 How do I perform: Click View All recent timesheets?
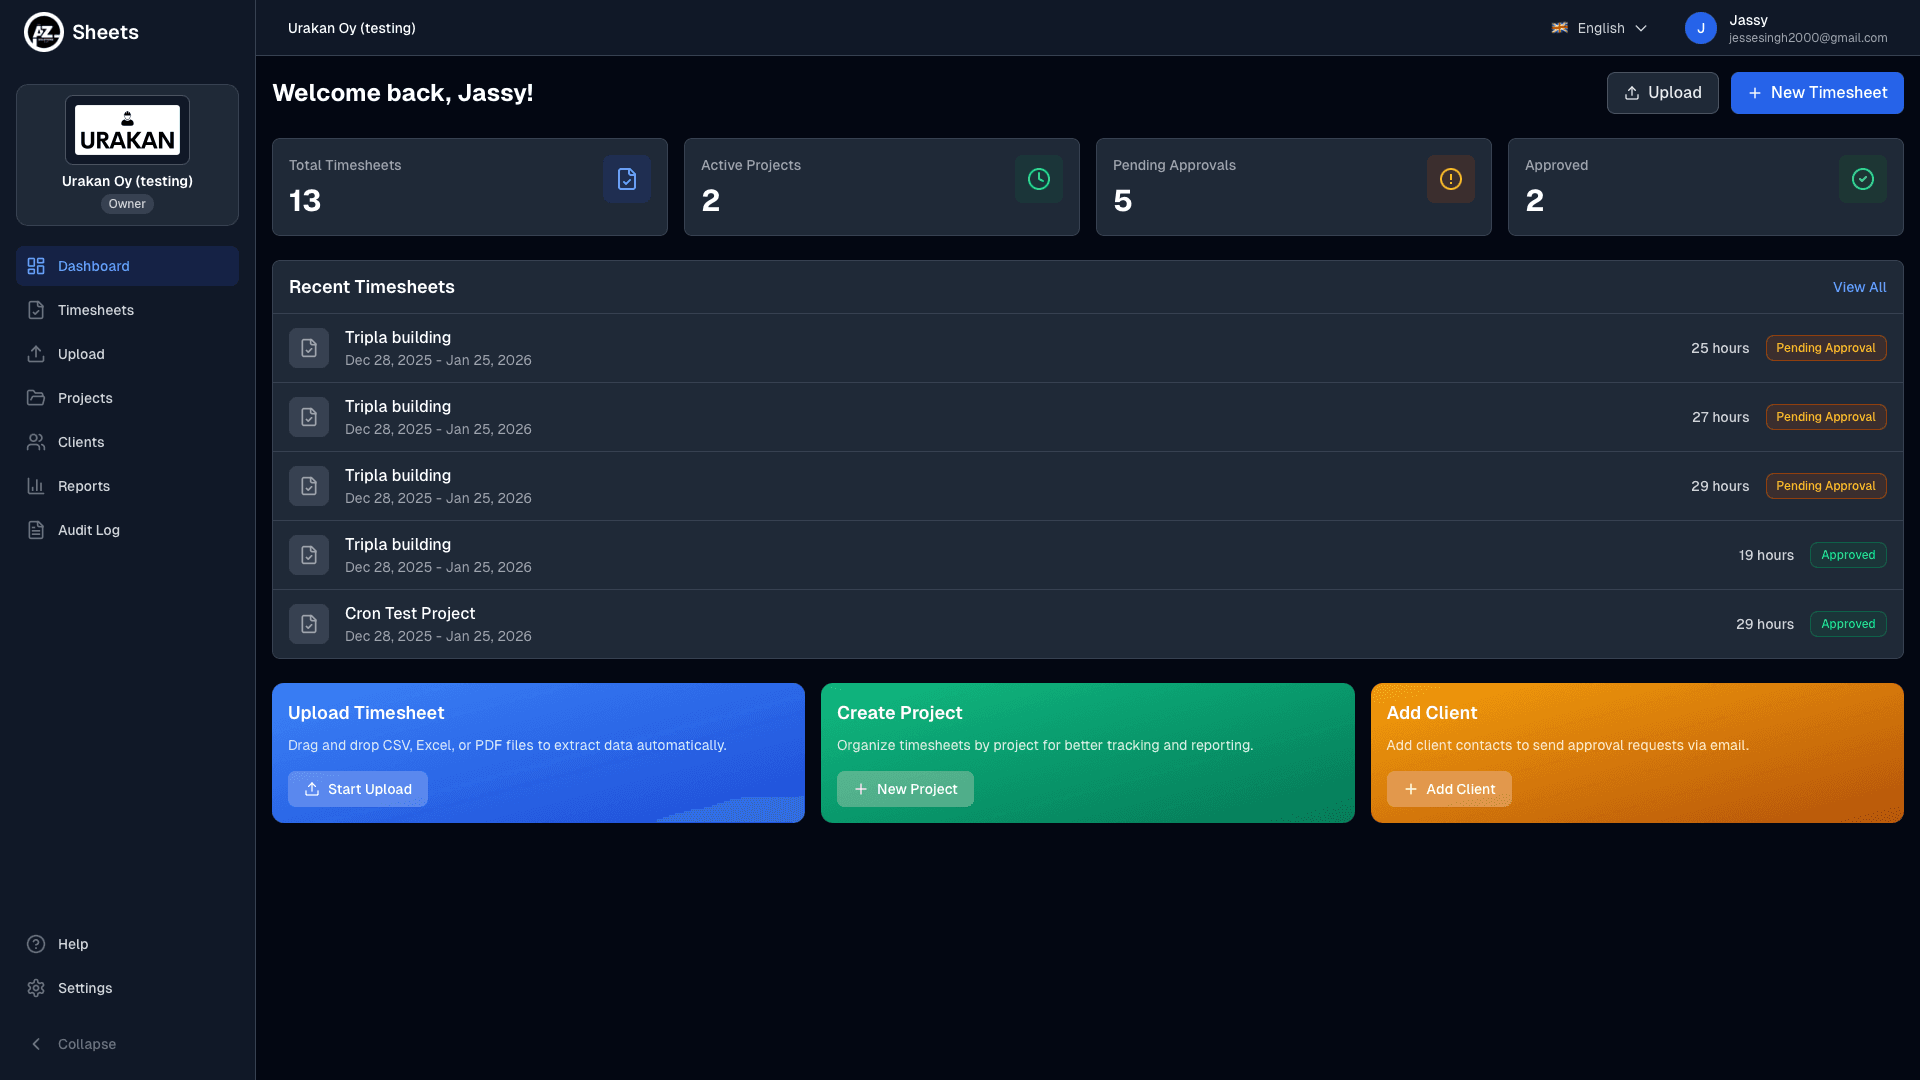(1859, 287)
